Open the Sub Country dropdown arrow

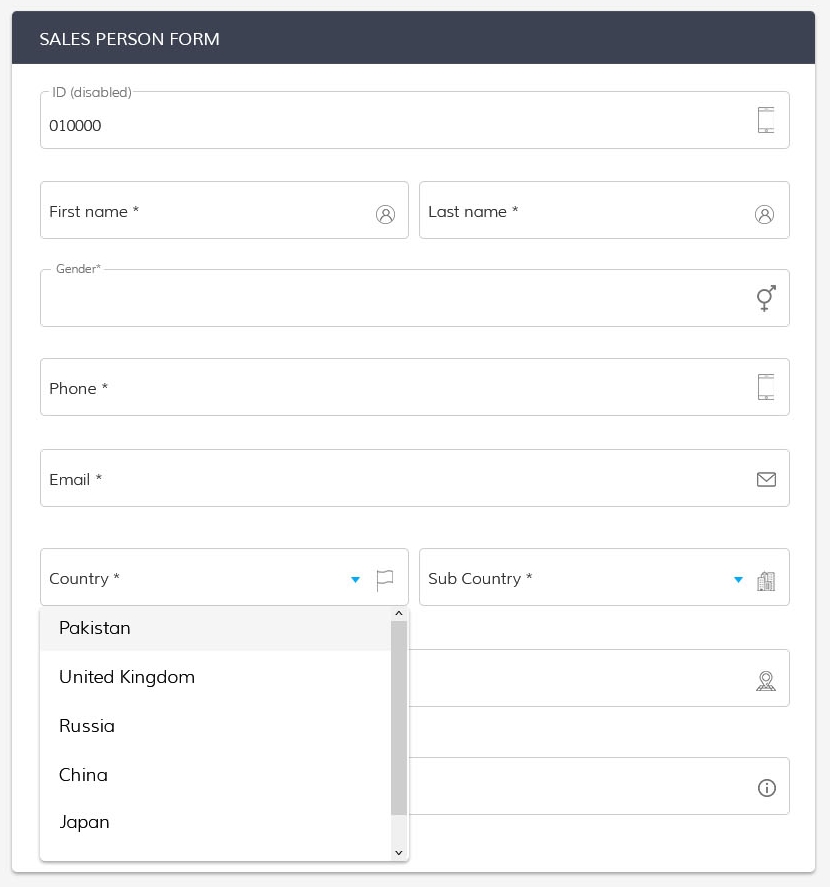click(x=738, y=579)
